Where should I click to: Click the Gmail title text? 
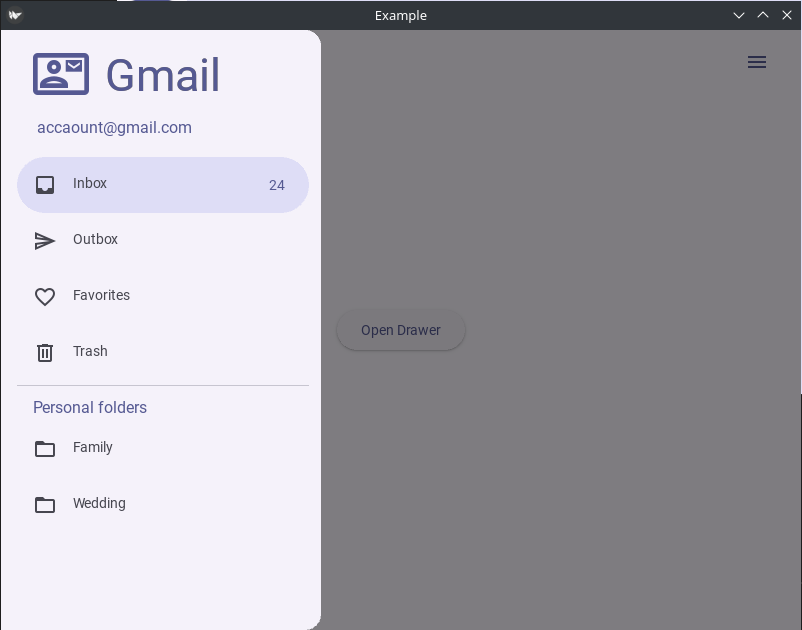(163, 75)
